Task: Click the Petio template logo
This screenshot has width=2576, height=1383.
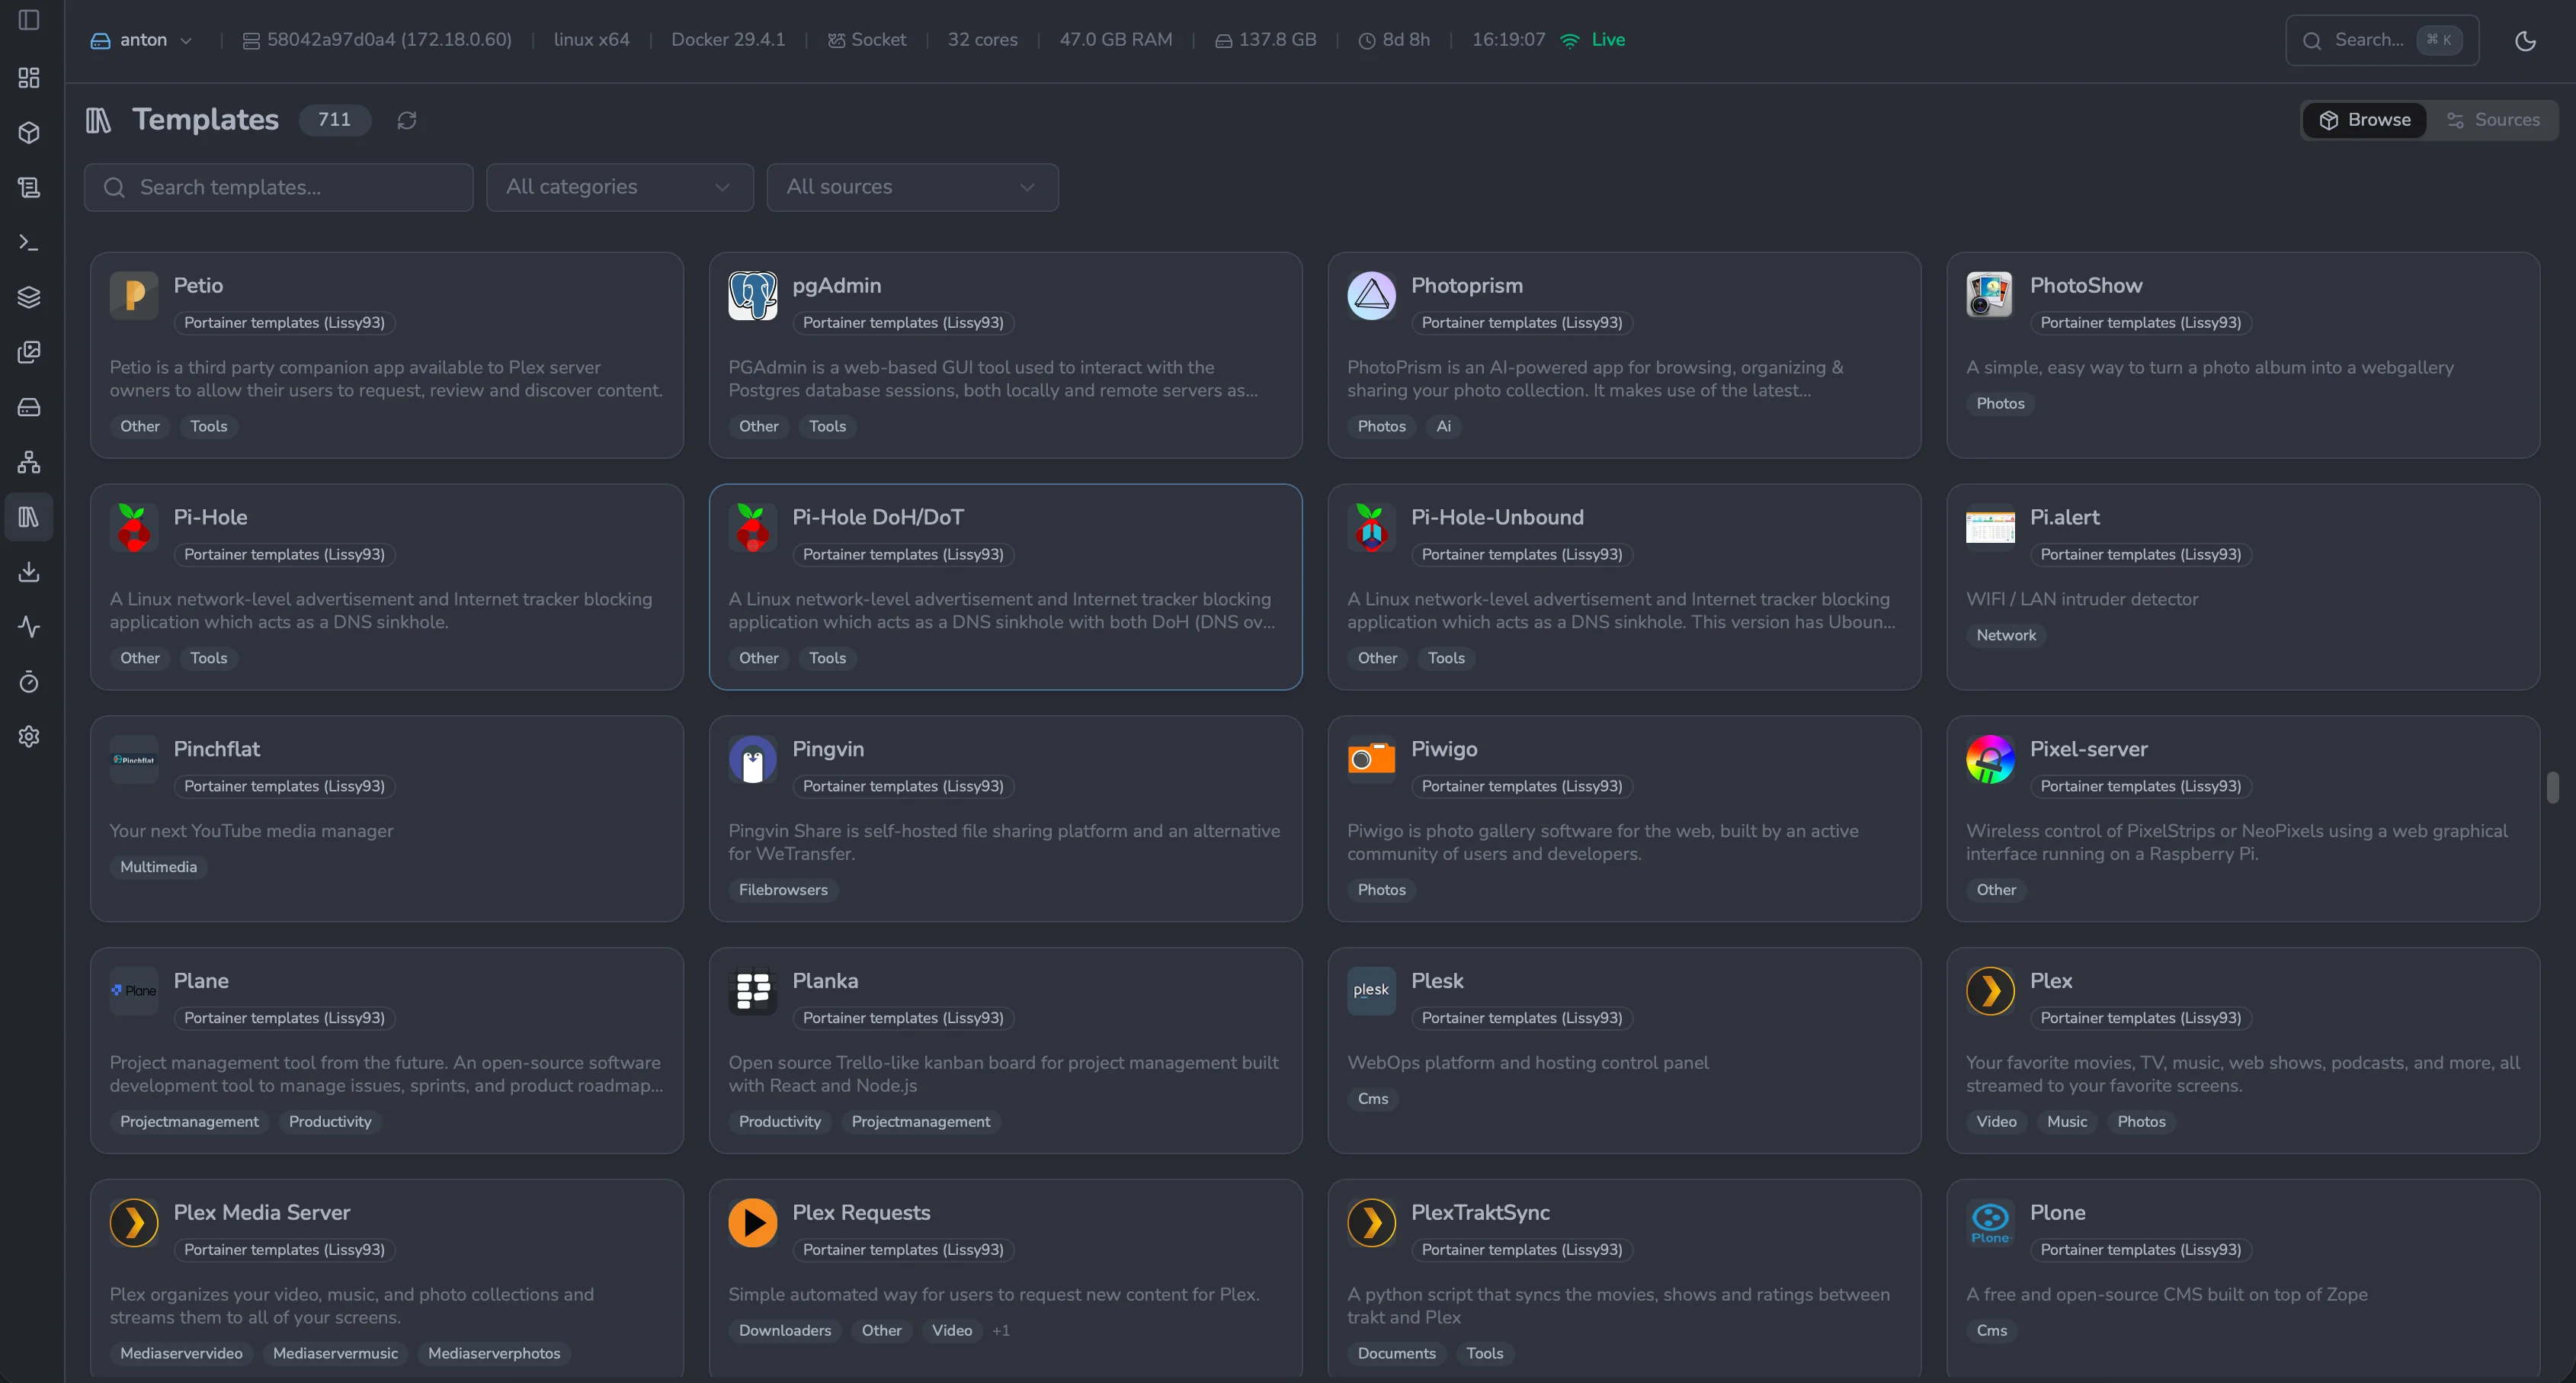Action: [x=134, y=296]
